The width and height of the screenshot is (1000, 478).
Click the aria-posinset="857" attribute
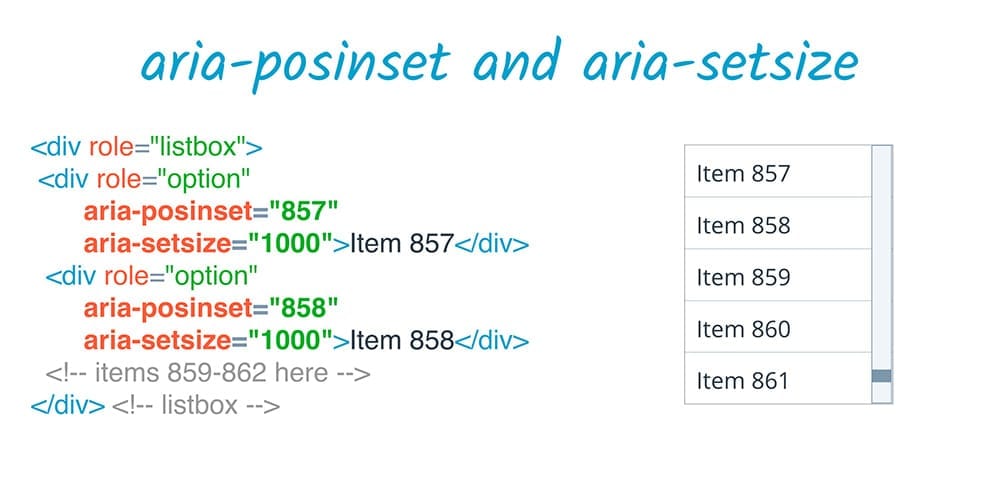pyautogui.click(x=212, y=211)
